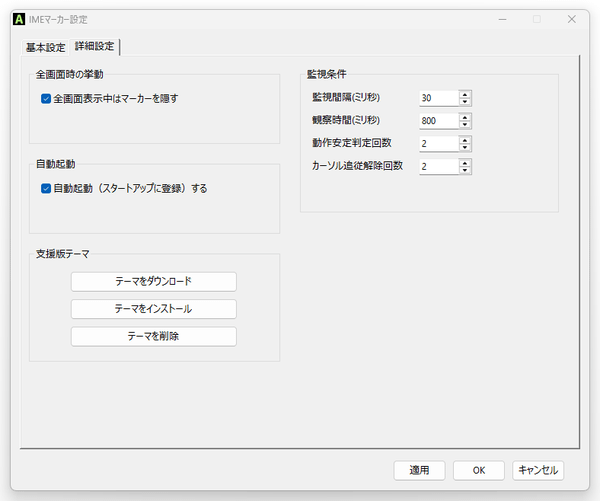Click the 動作安定判定回数 label
Viewport: 600px width, 501px height.
pos(352,143)
